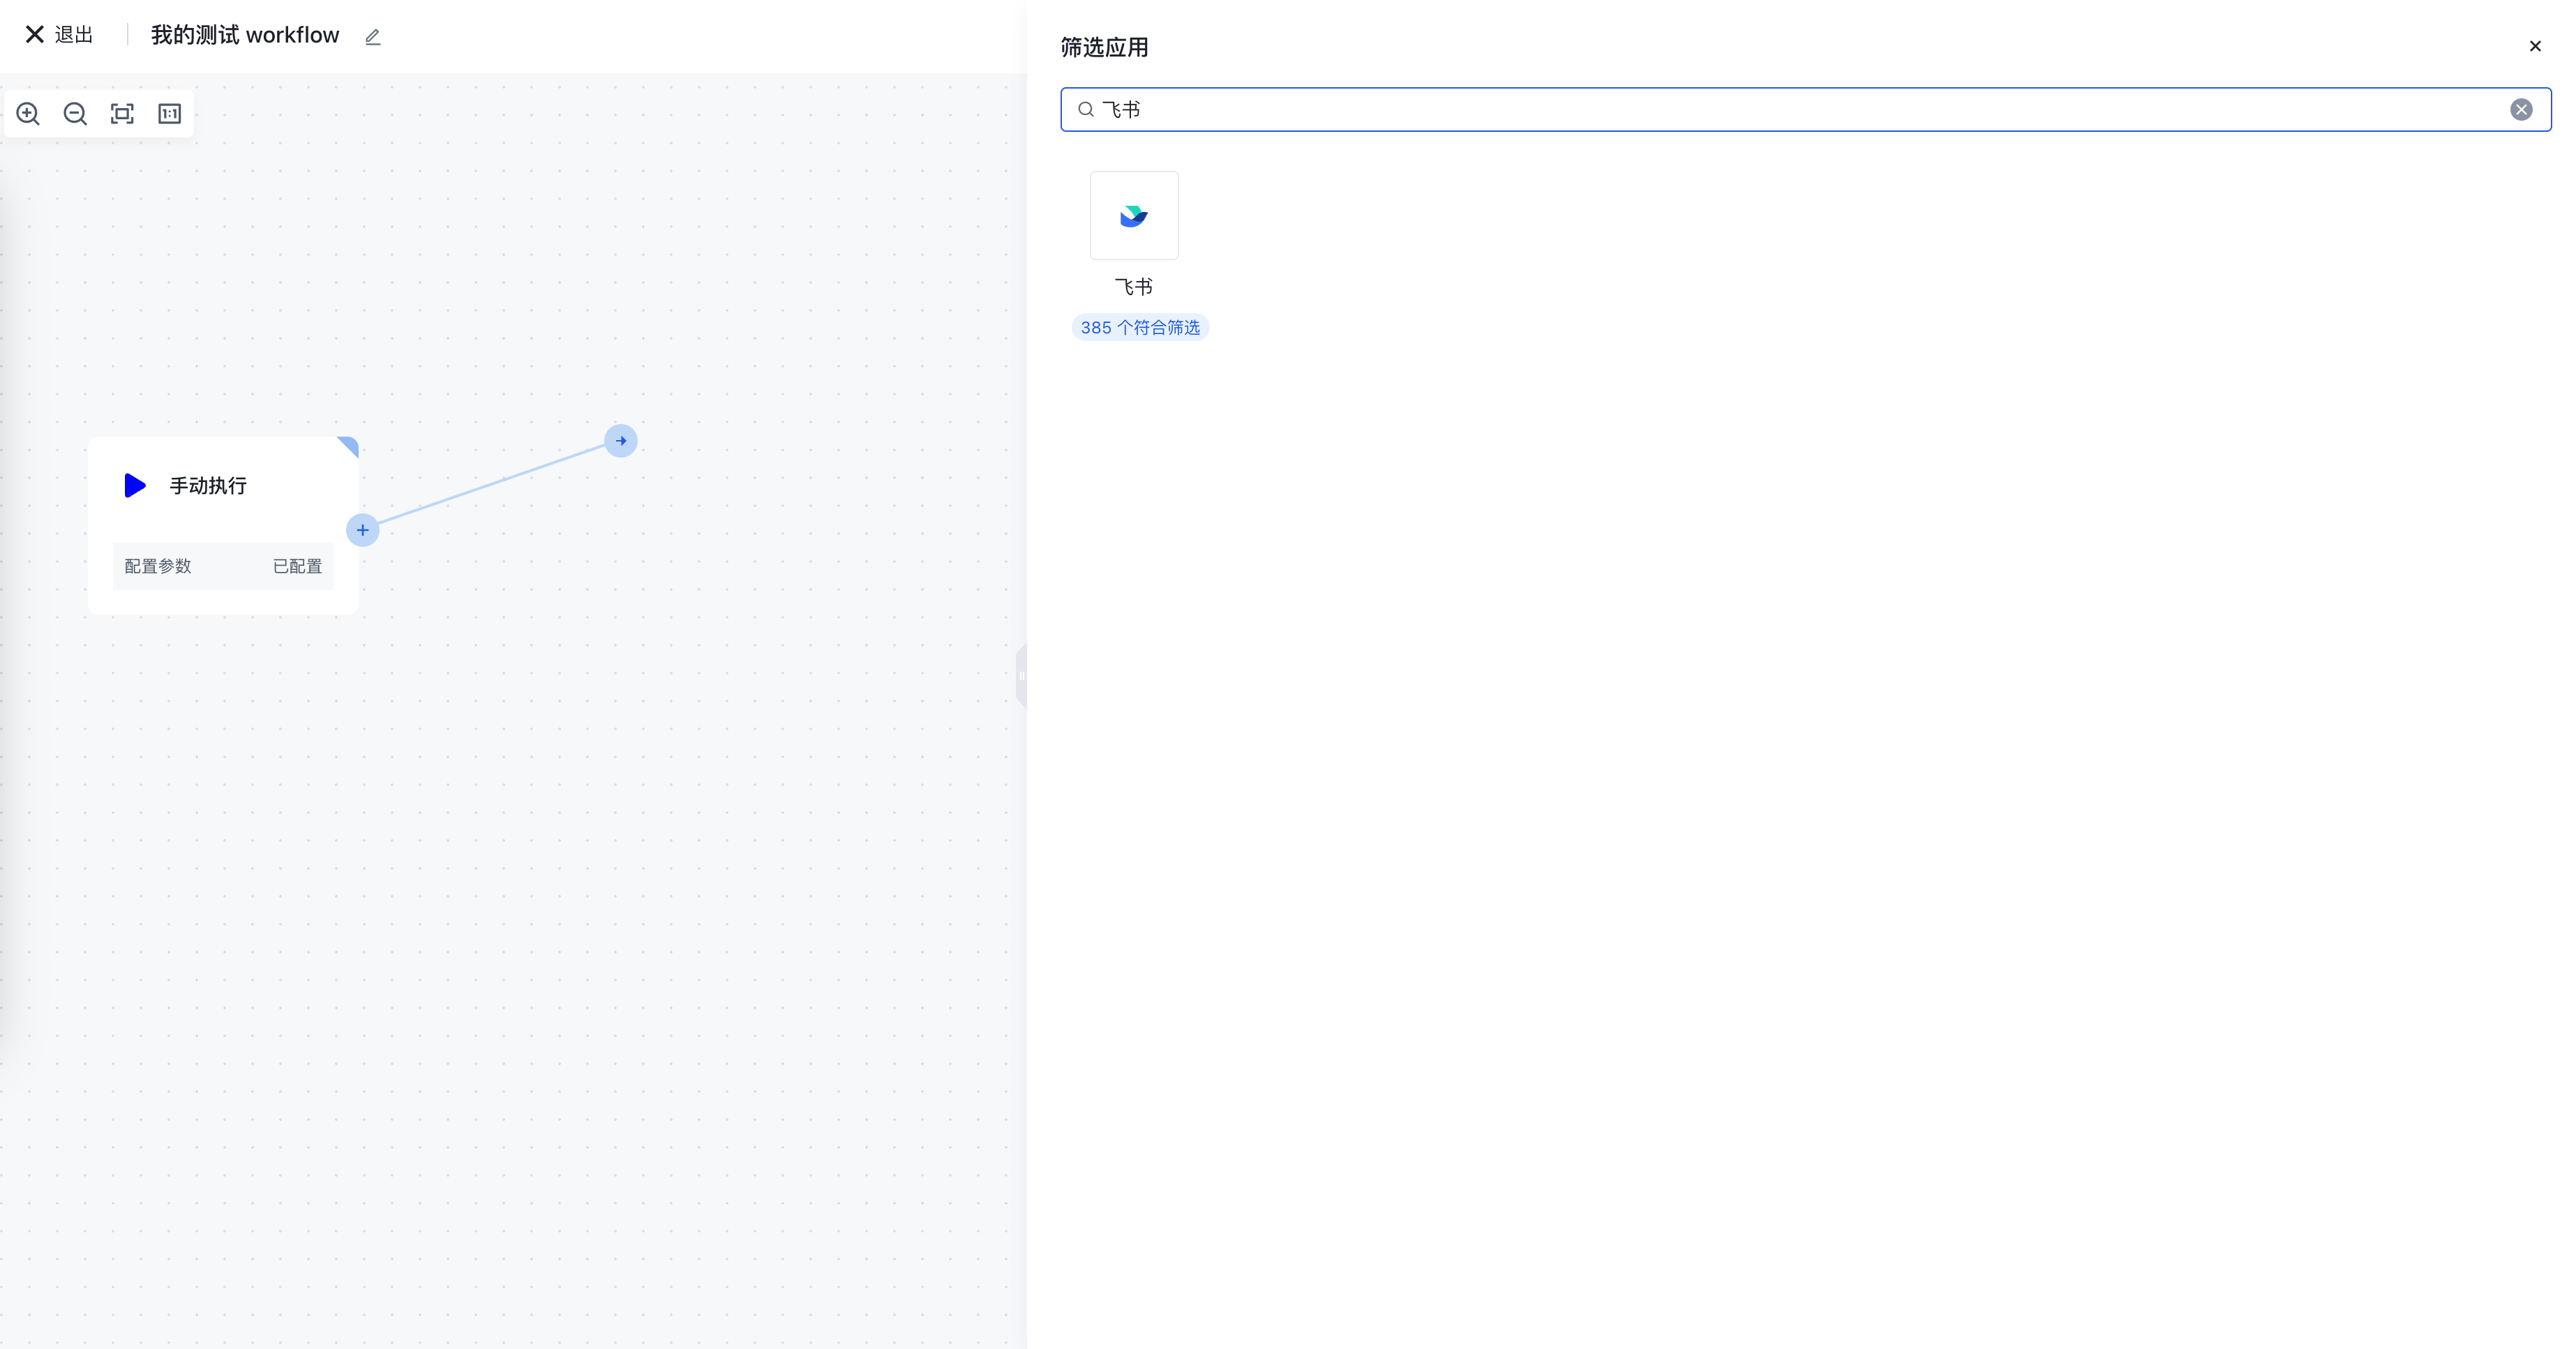The width and height of the screenshot is (2576, 1349).
Task: Click the 385 个符合筛选 badge
Action: 1140,328
